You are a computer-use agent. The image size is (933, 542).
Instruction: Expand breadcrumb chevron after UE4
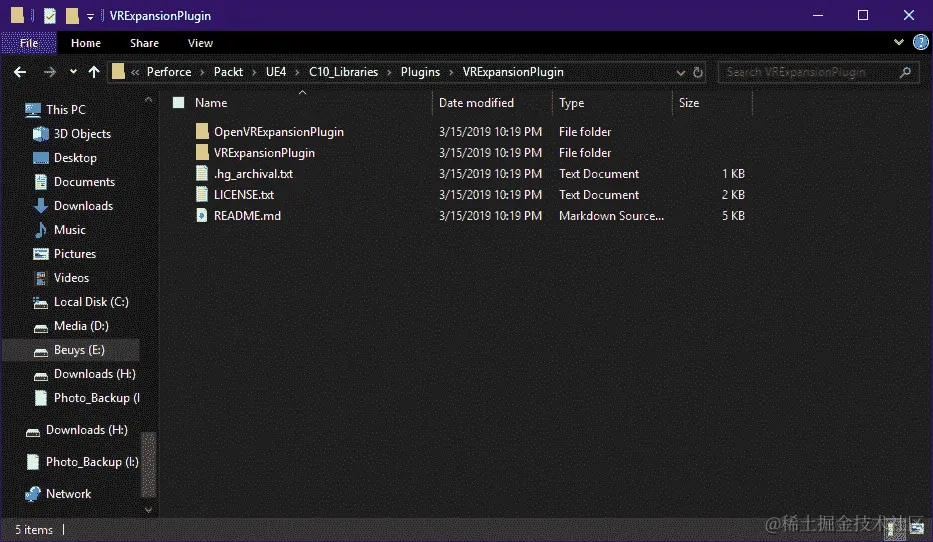pos(297,73)
